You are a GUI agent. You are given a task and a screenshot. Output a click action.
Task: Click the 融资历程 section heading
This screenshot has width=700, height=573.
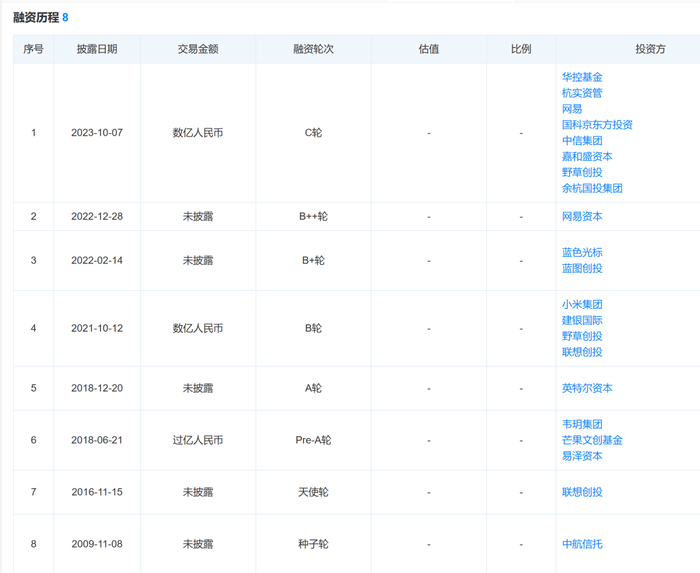pyautogui.click(x=36, y=17)
